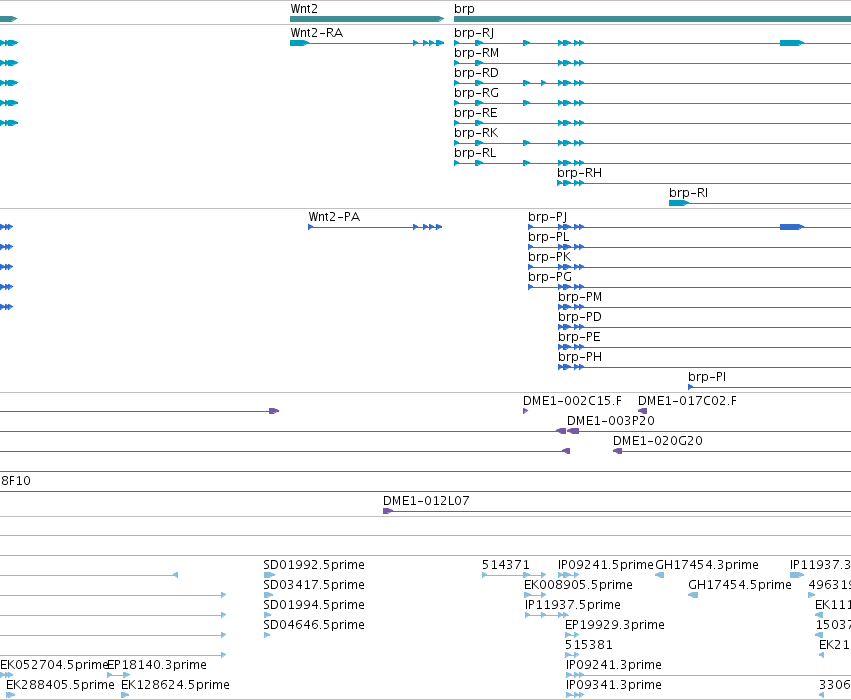Select the GH17454.3prime EST label

click(707, 565)
